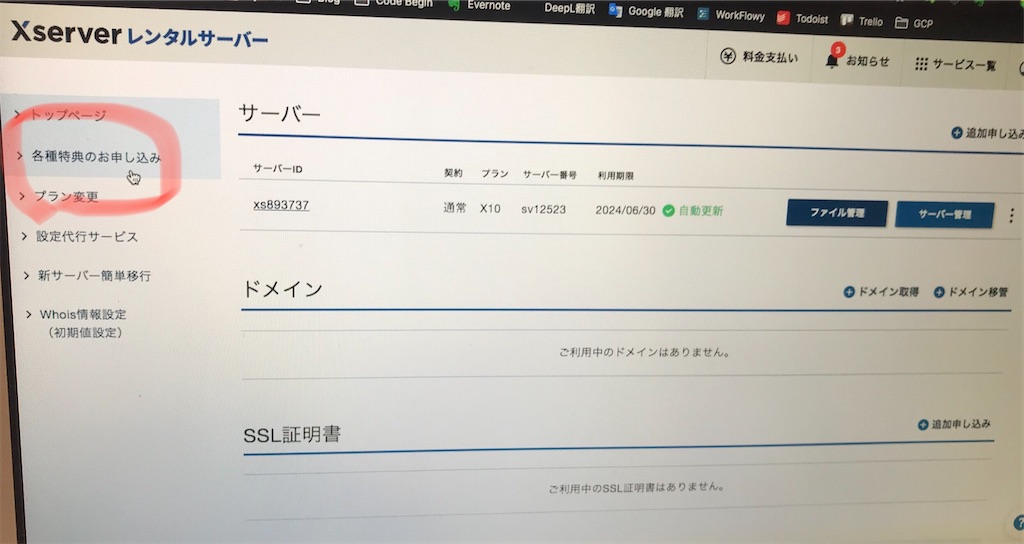The image size is (1024, 544).
Task: Open DeepL翻訳 bookmark
Action: (x=569, y=8)
